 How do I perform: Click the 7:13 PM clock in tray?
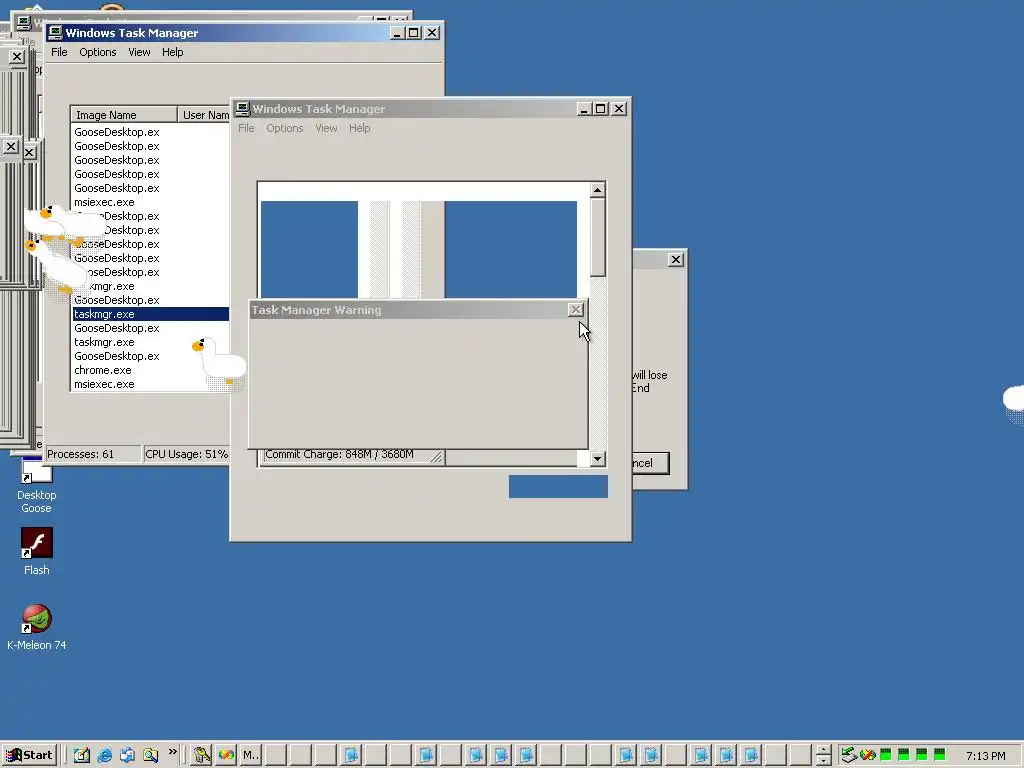[985, 756]
